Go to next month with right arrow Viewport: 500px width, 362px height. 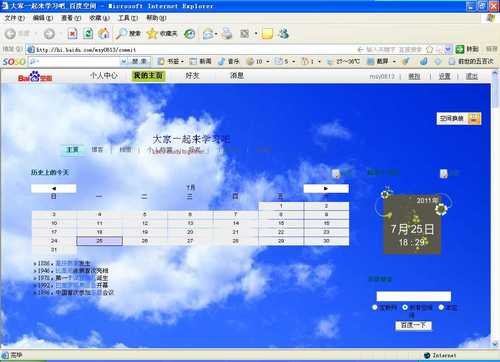326,188
